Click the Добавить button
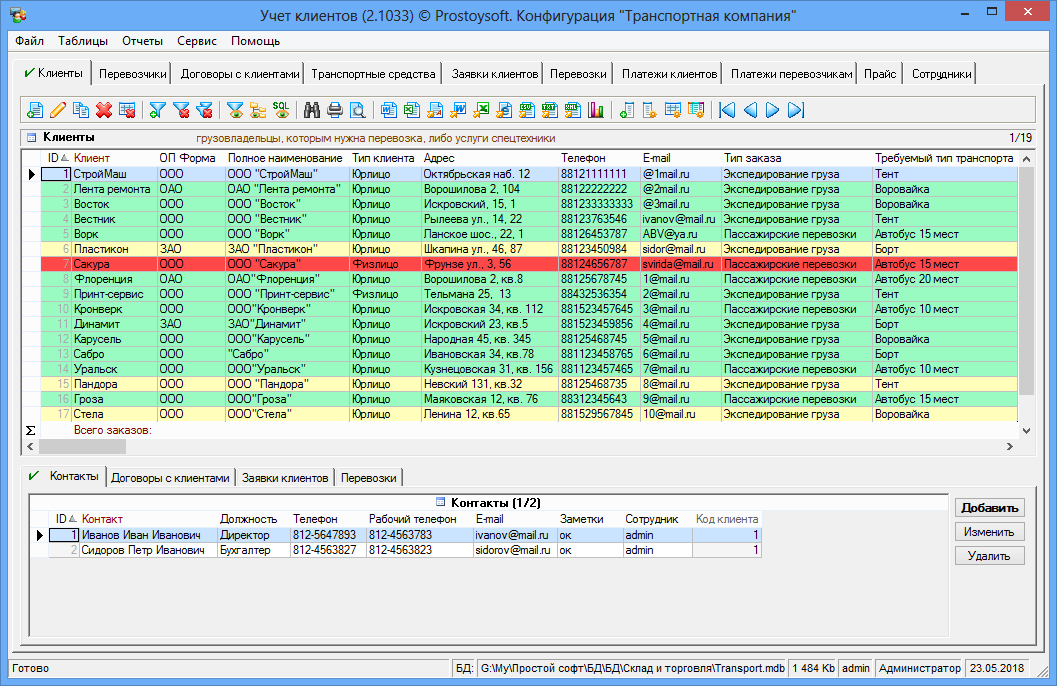Screen dimensions: 1057x686 pos(990,507)
